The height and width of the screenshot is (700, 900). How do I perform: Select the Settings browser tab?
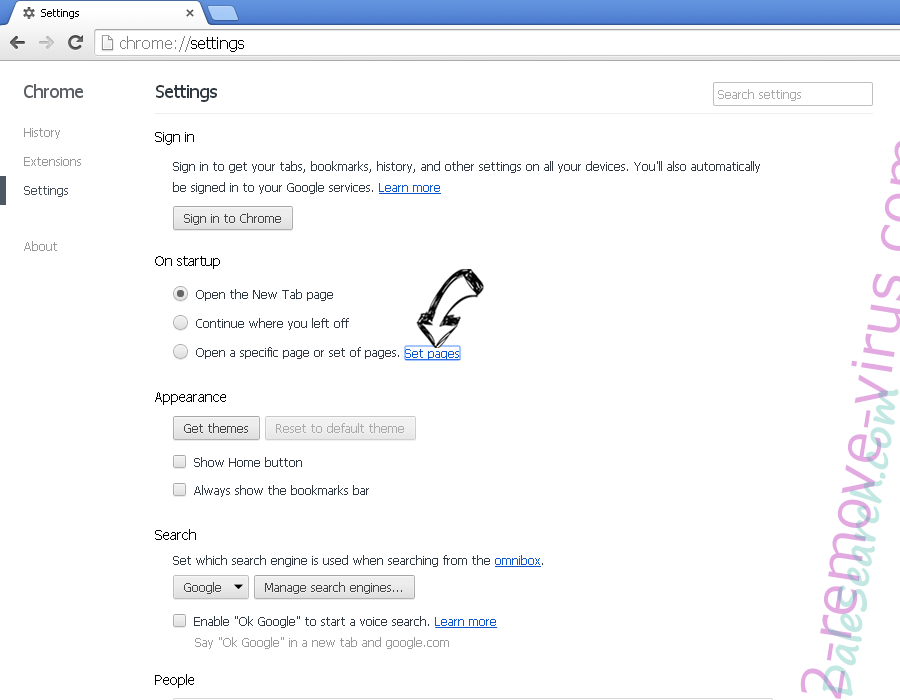[106, 13]
